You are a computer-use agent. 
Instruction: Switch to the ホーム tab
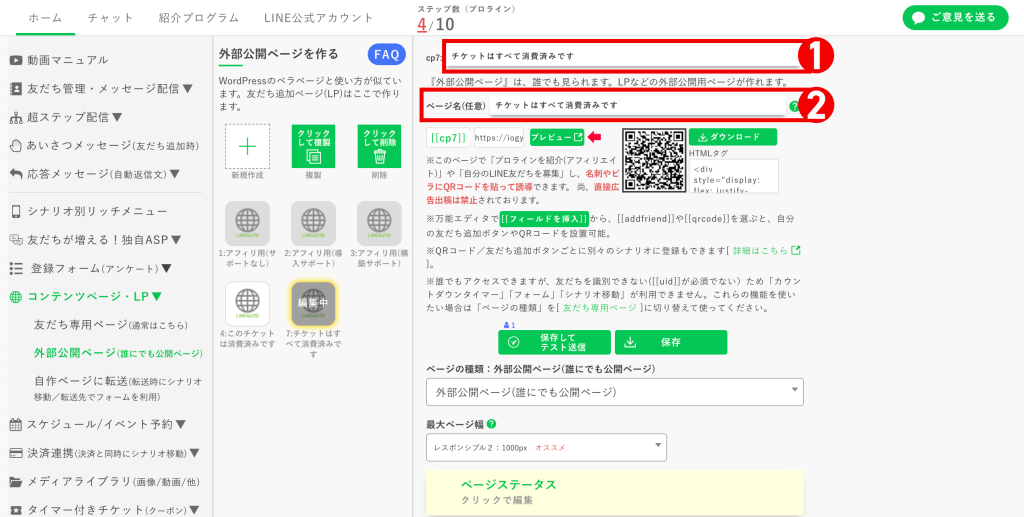pyautogui.click(x=46, y=18)
